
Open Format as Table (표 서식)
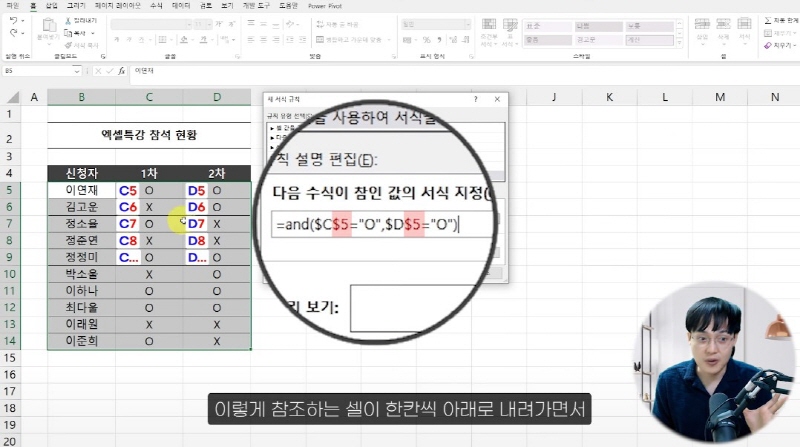(510, 33)
